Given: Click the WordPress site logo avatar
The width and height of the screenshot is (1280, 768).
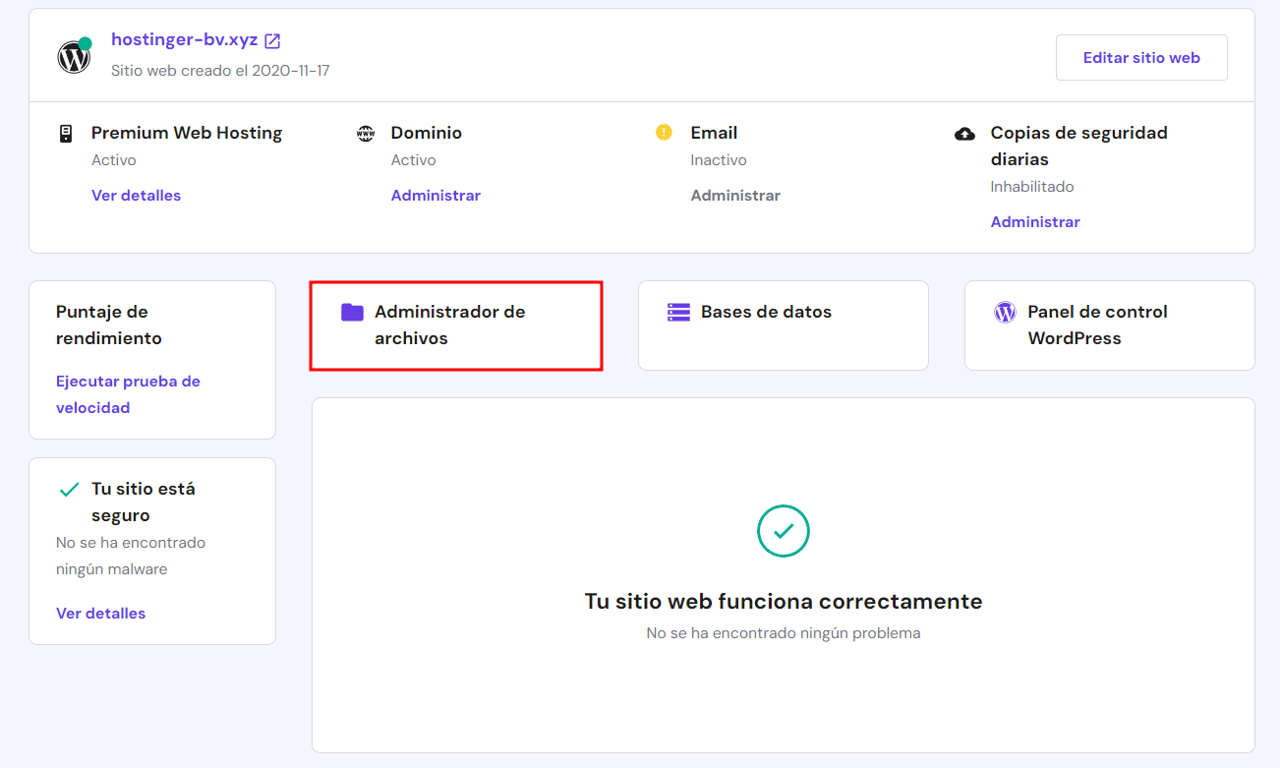Looking at the screenshot, I should 74,57.
